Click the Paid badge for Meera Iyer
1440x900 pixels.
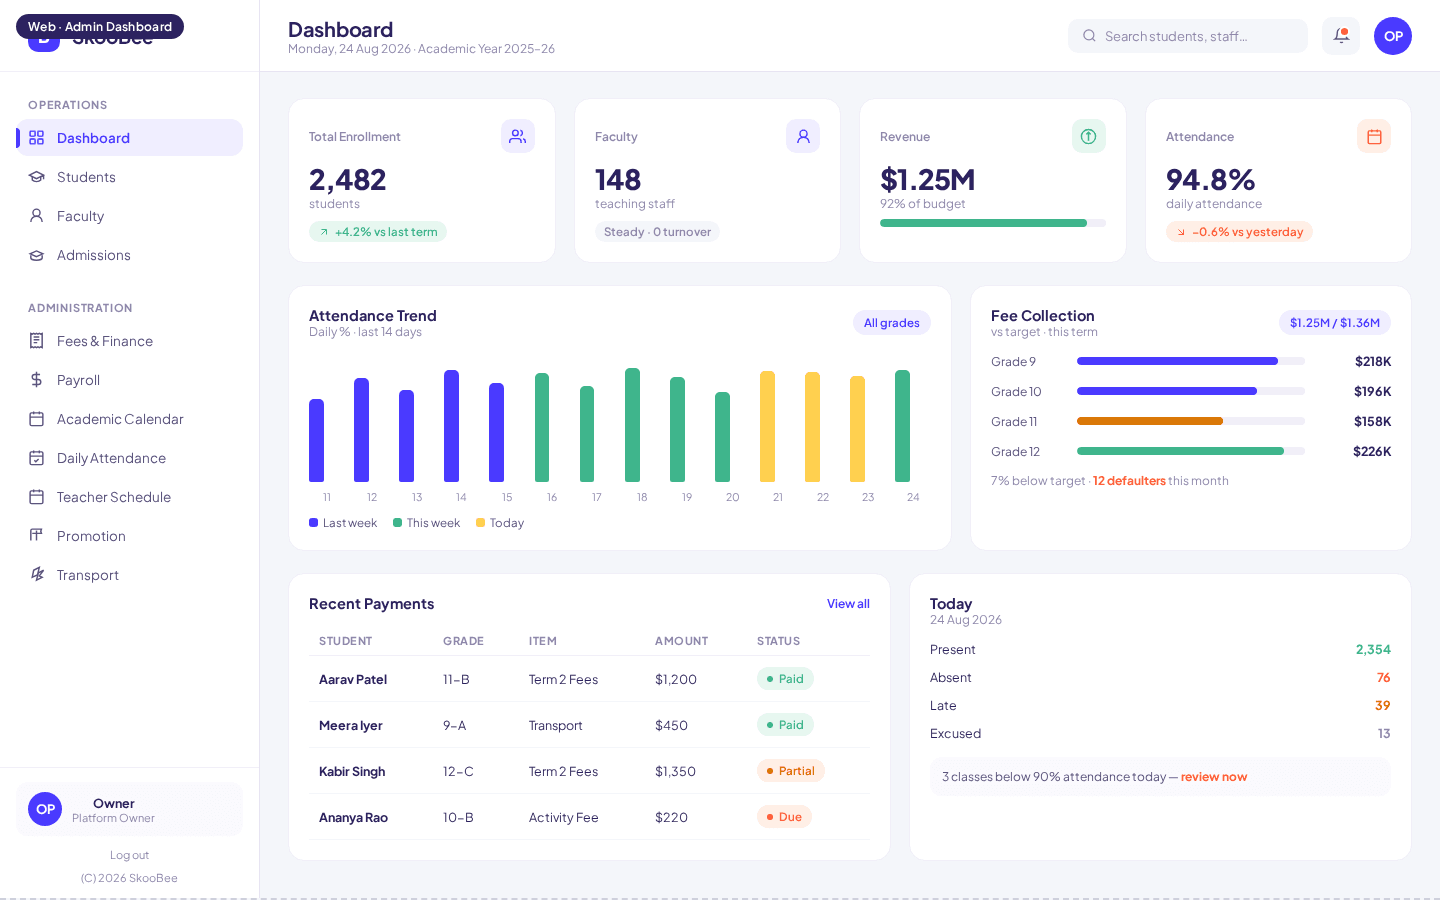(x=785, y=725)
